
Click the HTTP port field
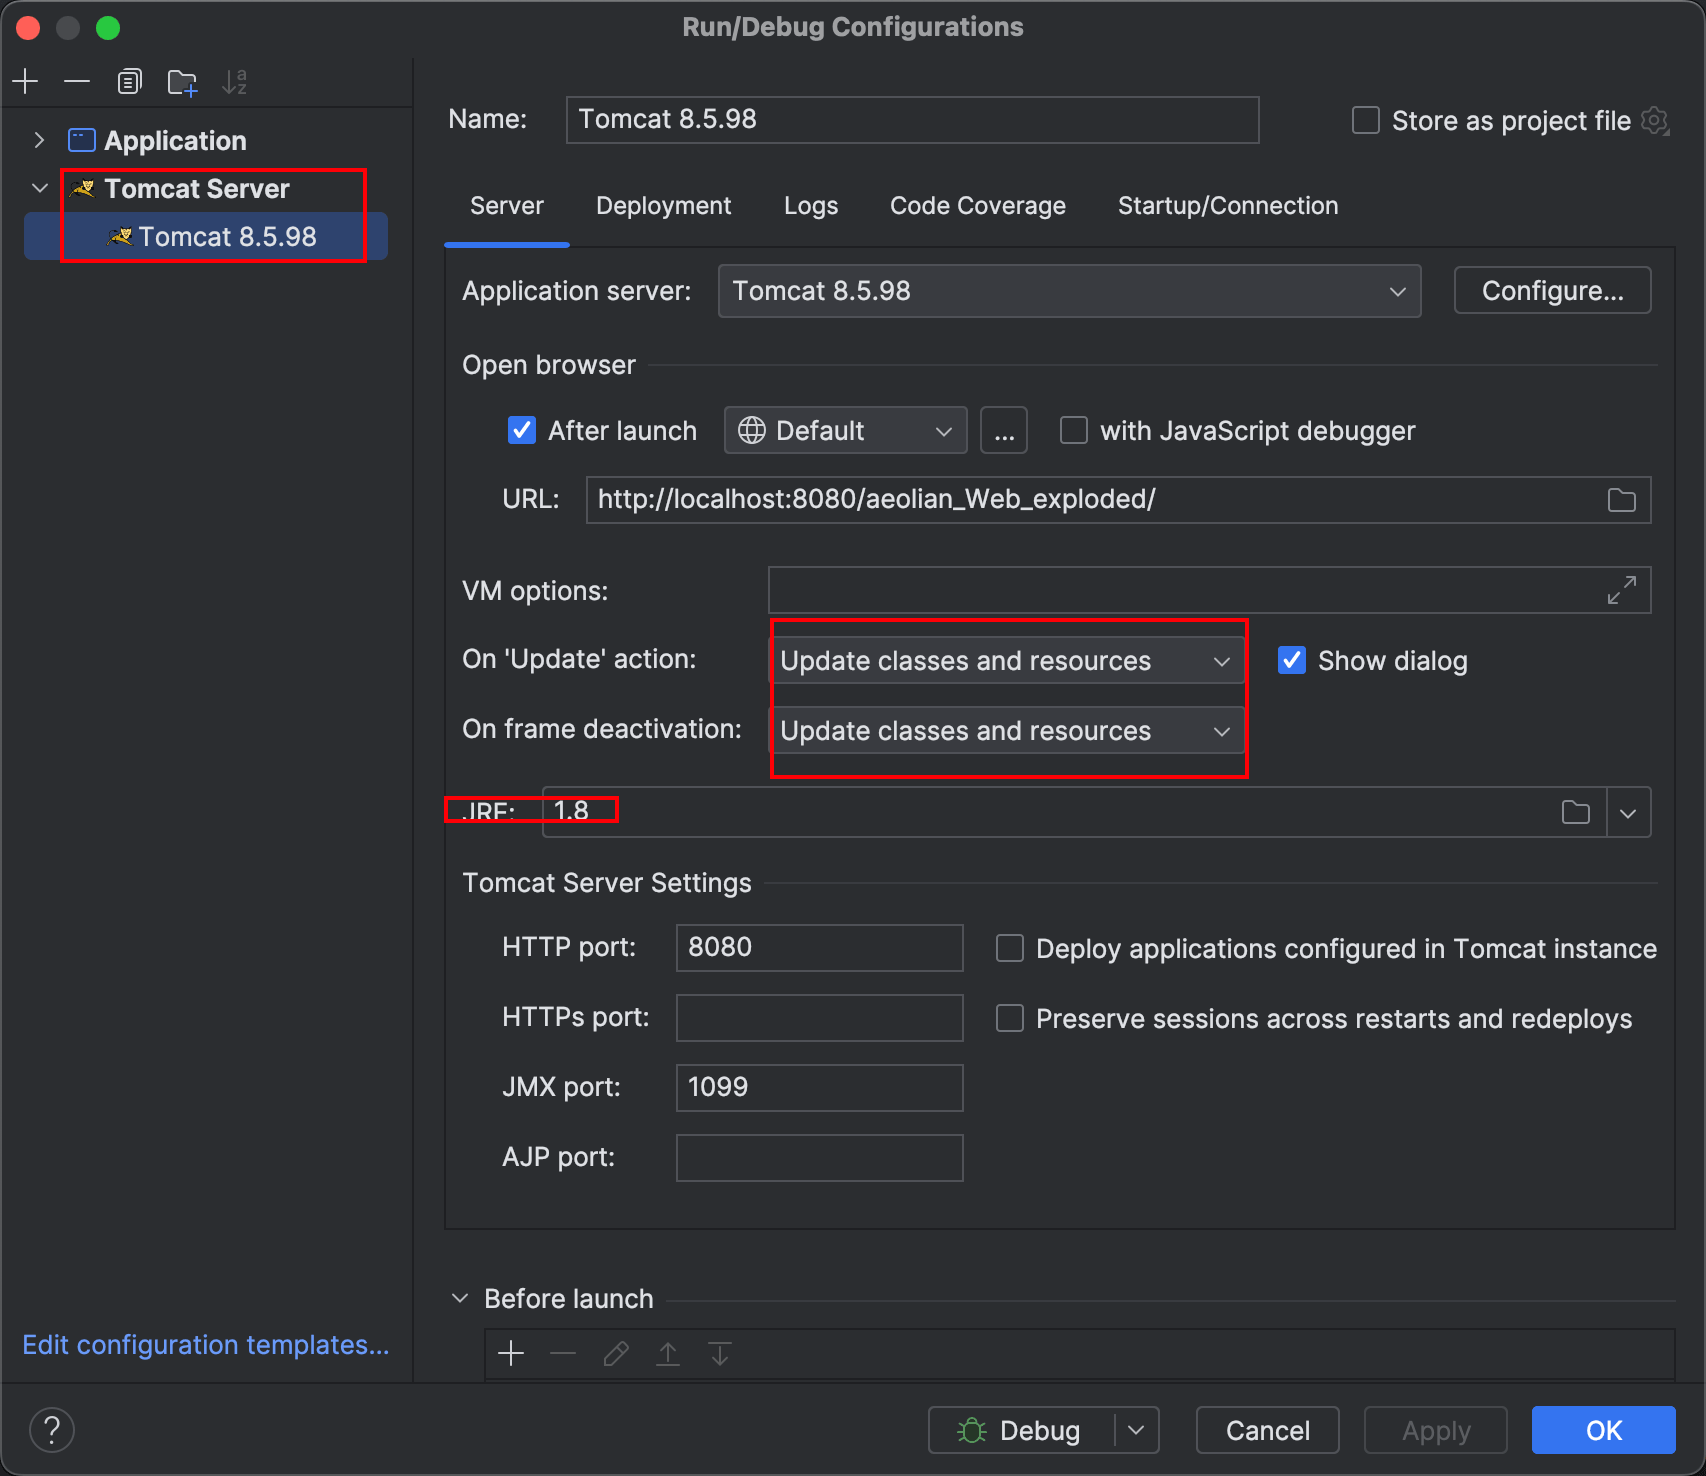(x=819, y=948)
